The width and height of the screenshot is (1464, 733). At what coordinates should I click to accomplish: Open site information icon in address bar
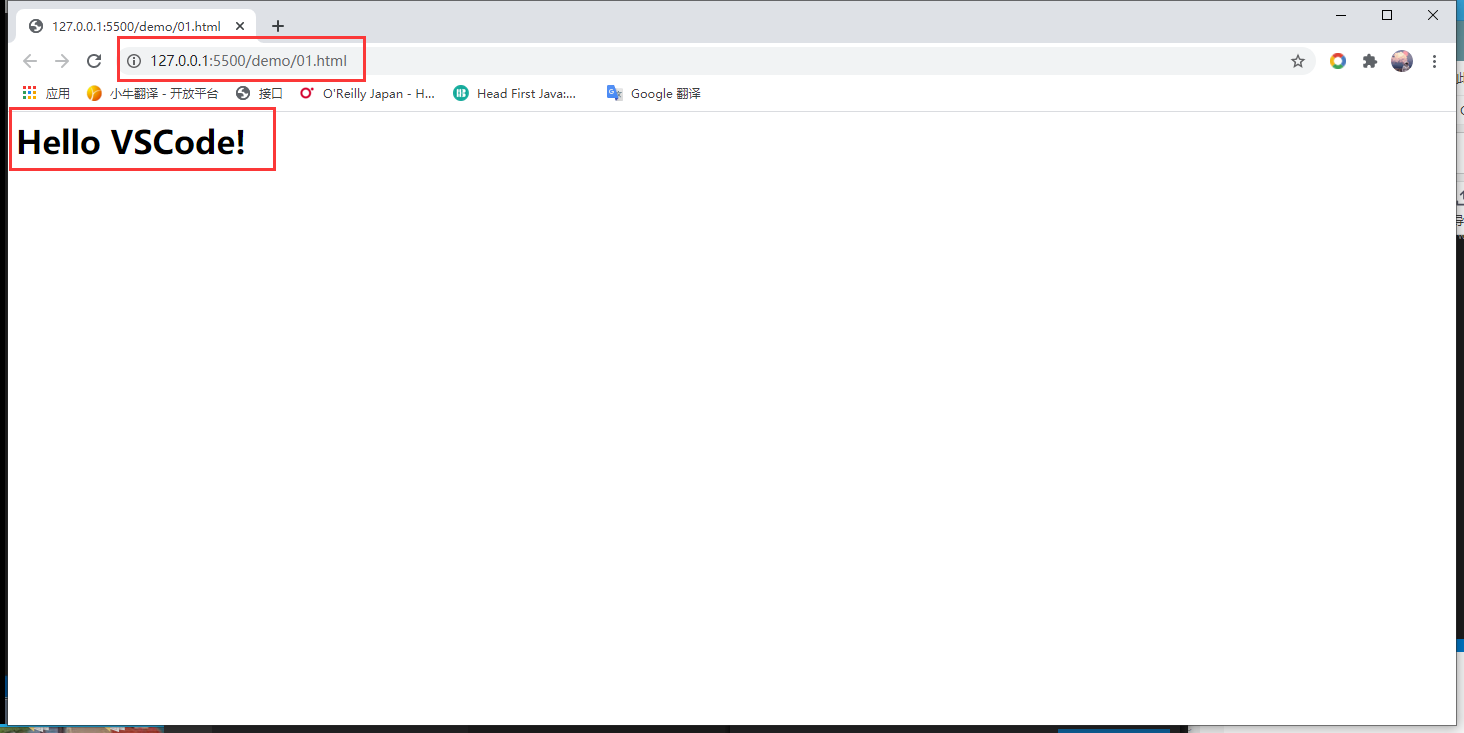coord(134,61)
